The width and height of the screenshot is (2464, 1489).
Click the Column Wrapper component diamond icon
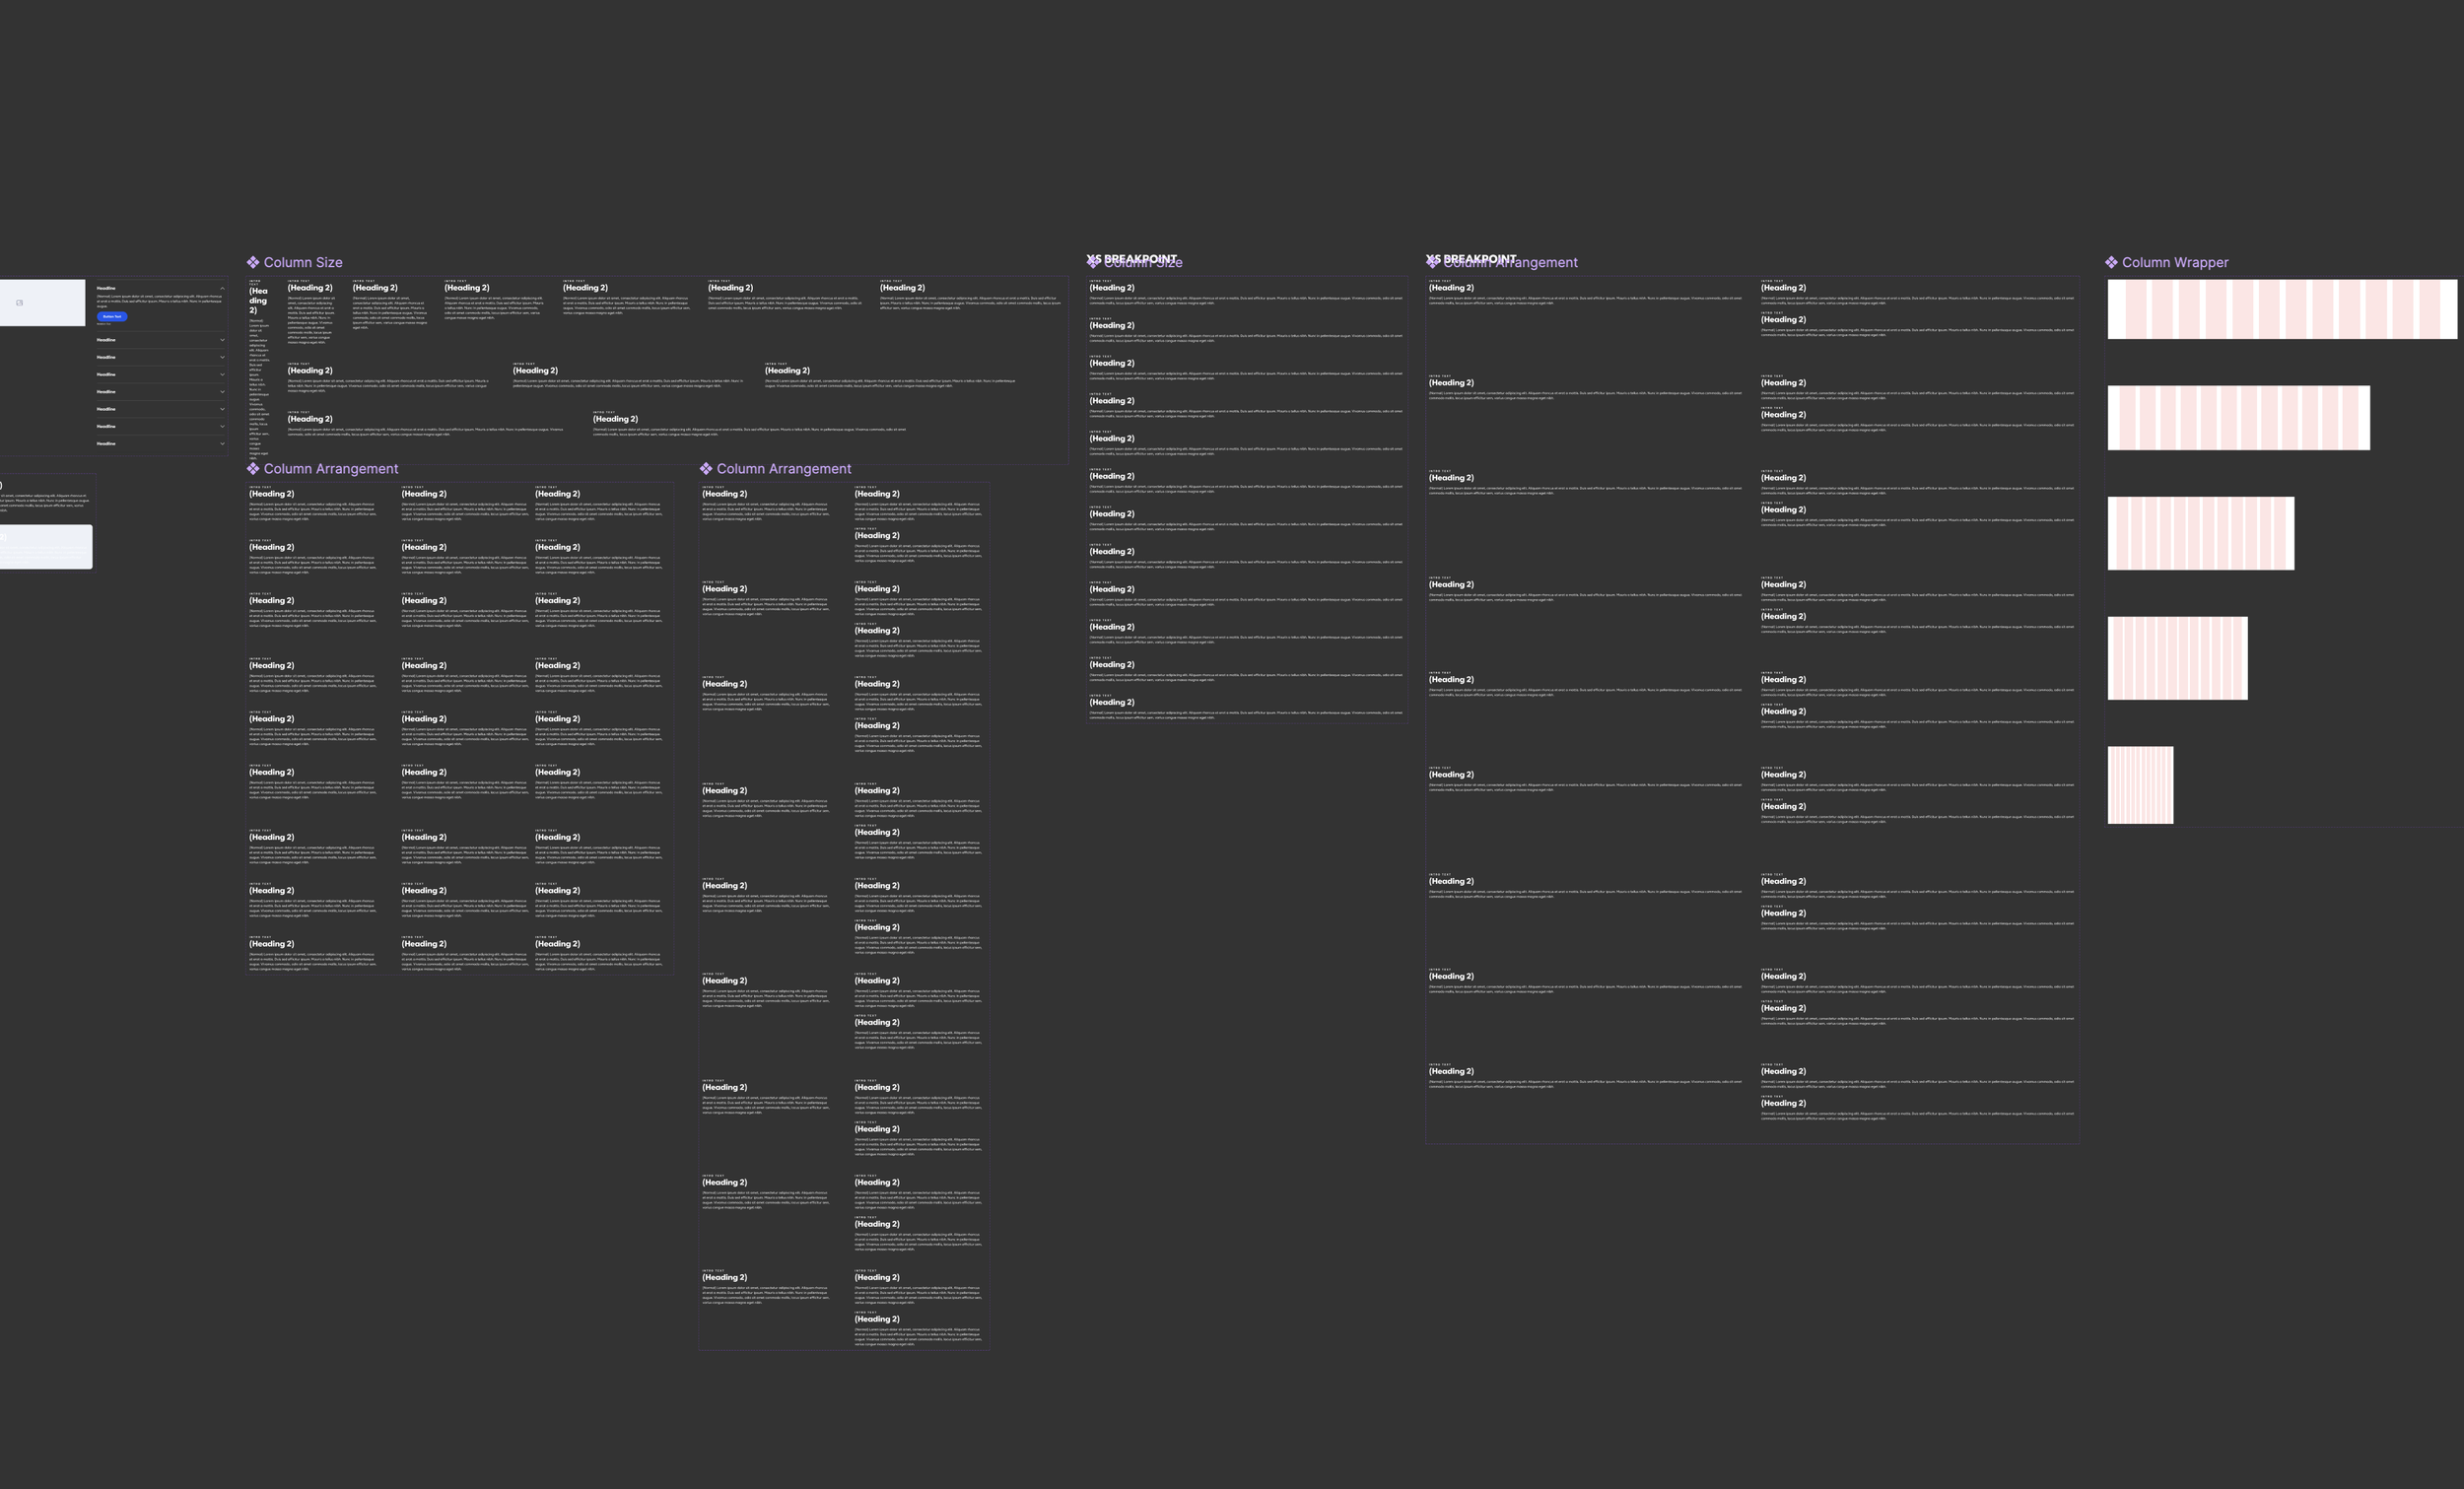[2111, 263]
